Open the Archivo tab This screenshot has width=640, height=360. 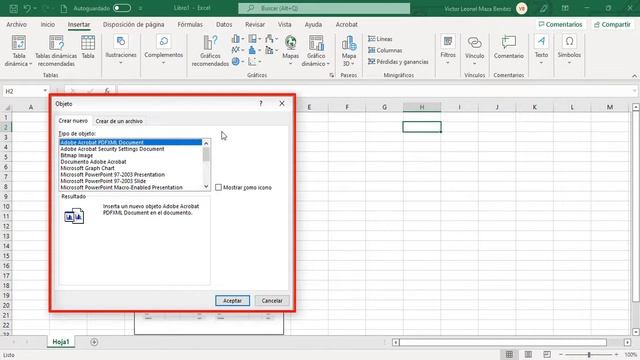pyautogui.click(x=16, y=24)
